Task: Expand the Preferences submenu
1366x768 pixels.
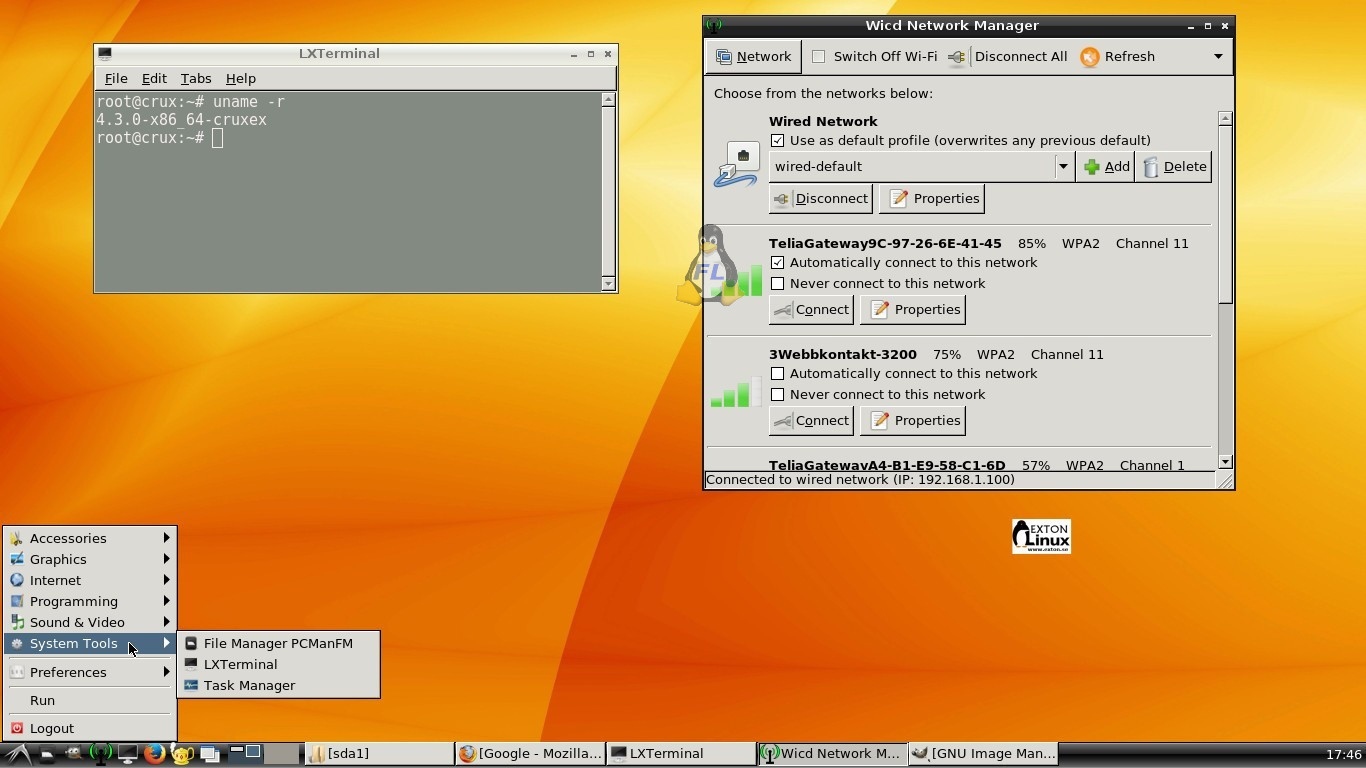Action: click(x=90, y=672)
